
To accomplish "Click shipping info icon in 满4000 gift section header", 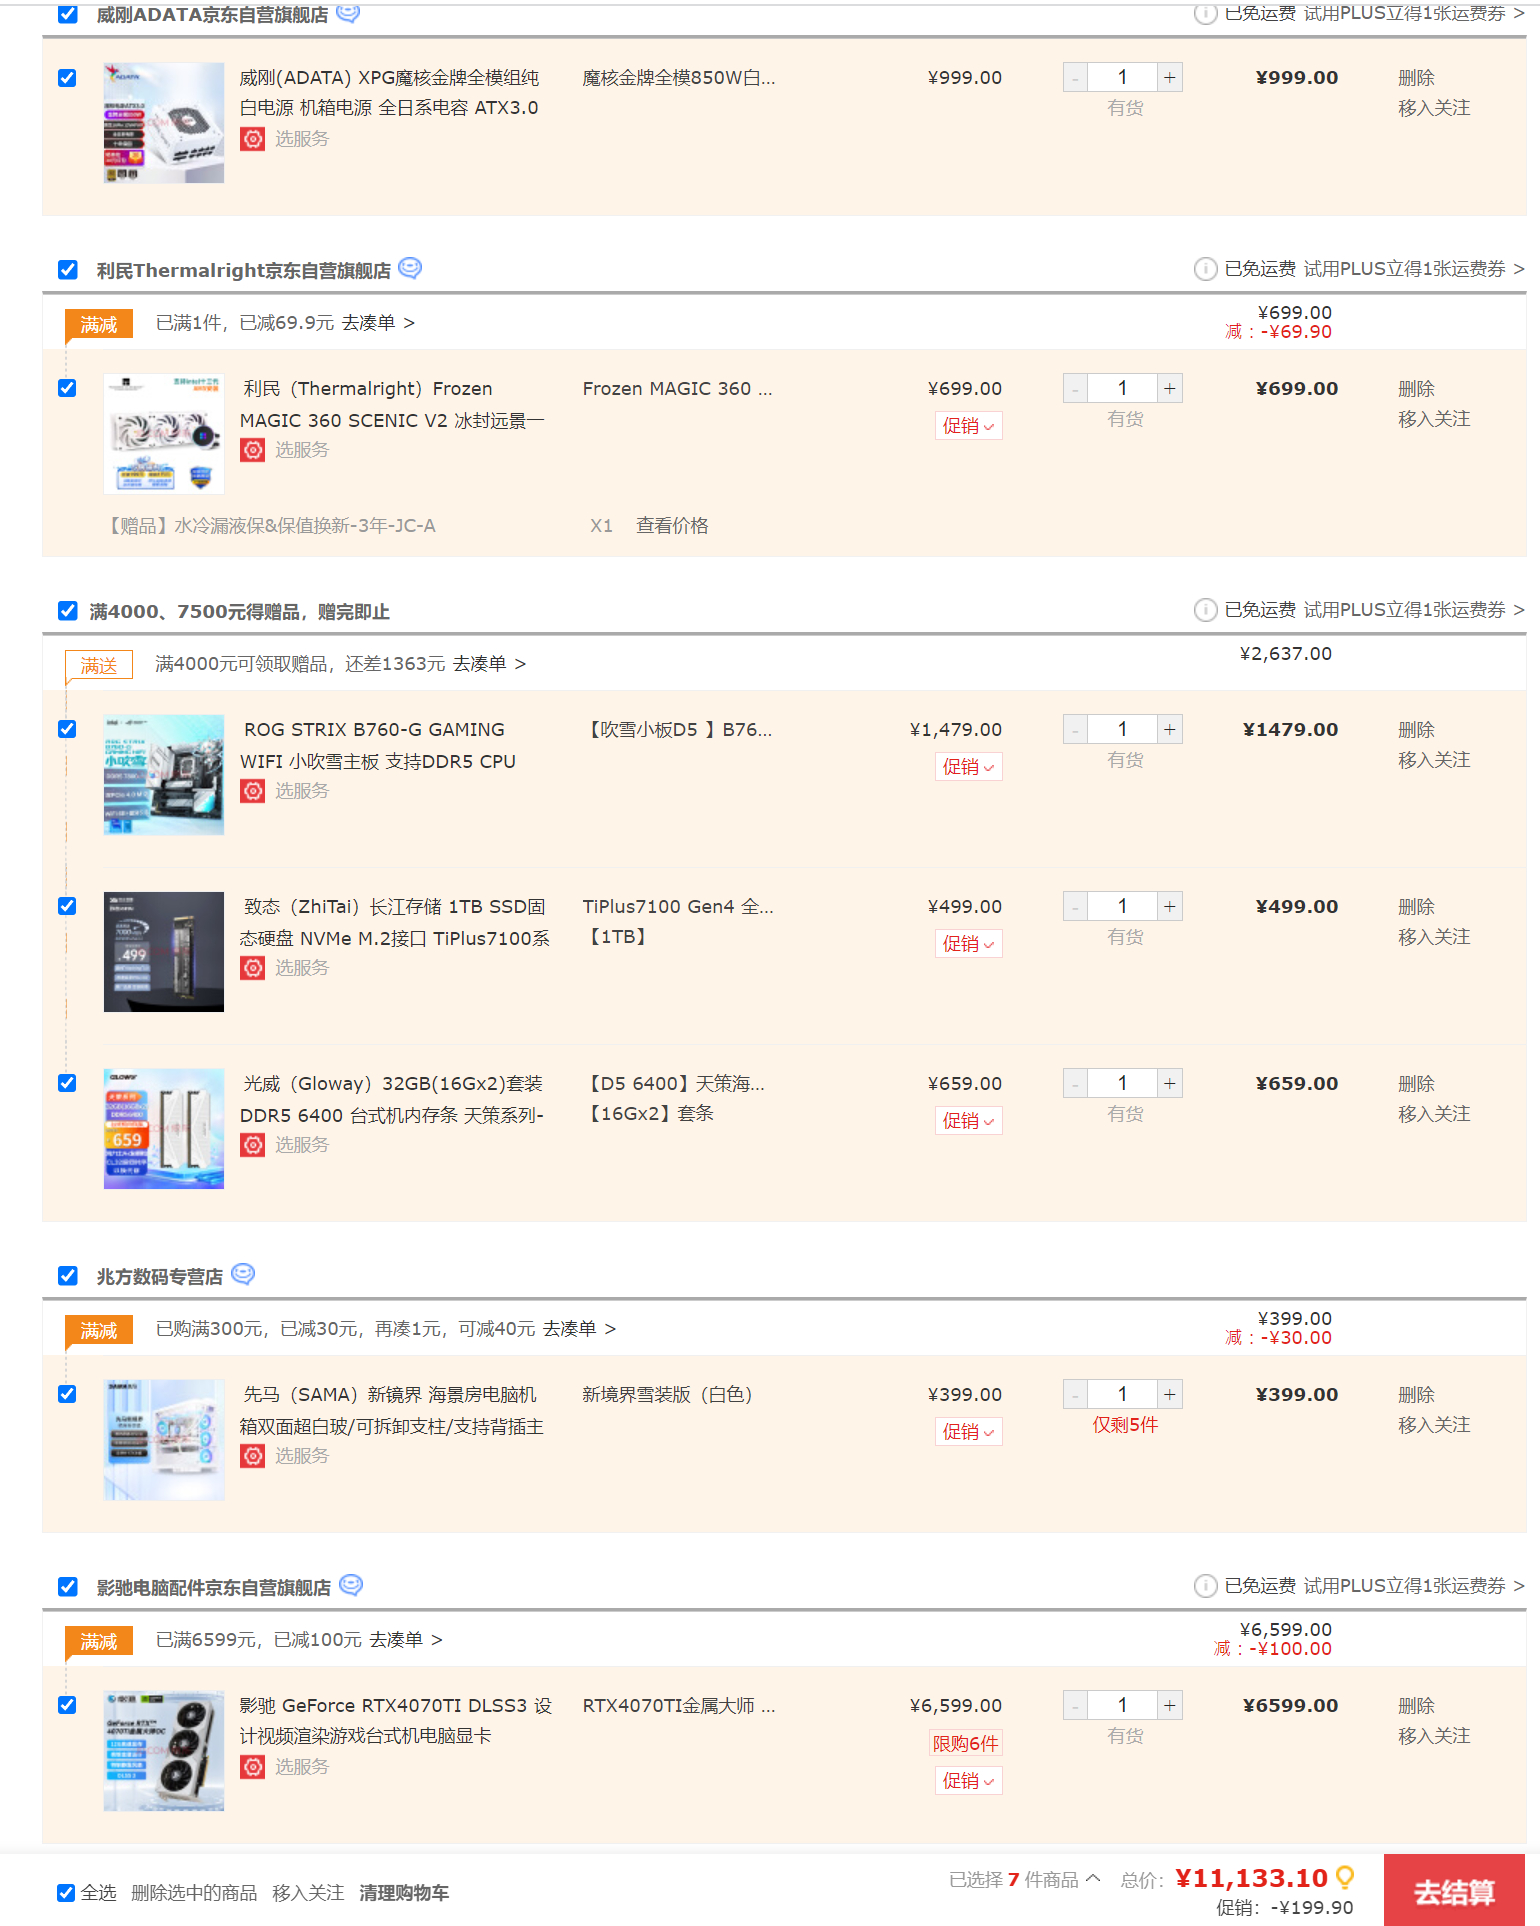I will (x=1205, y=610).
